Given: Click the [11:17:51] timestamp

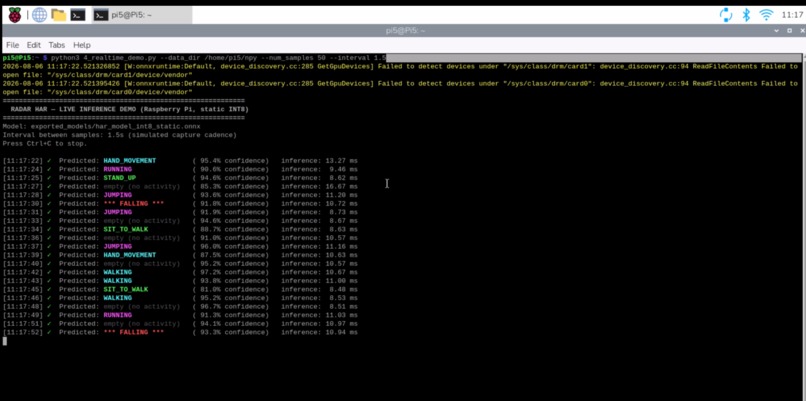Looking at the screenshot, I should click(23, 324).
